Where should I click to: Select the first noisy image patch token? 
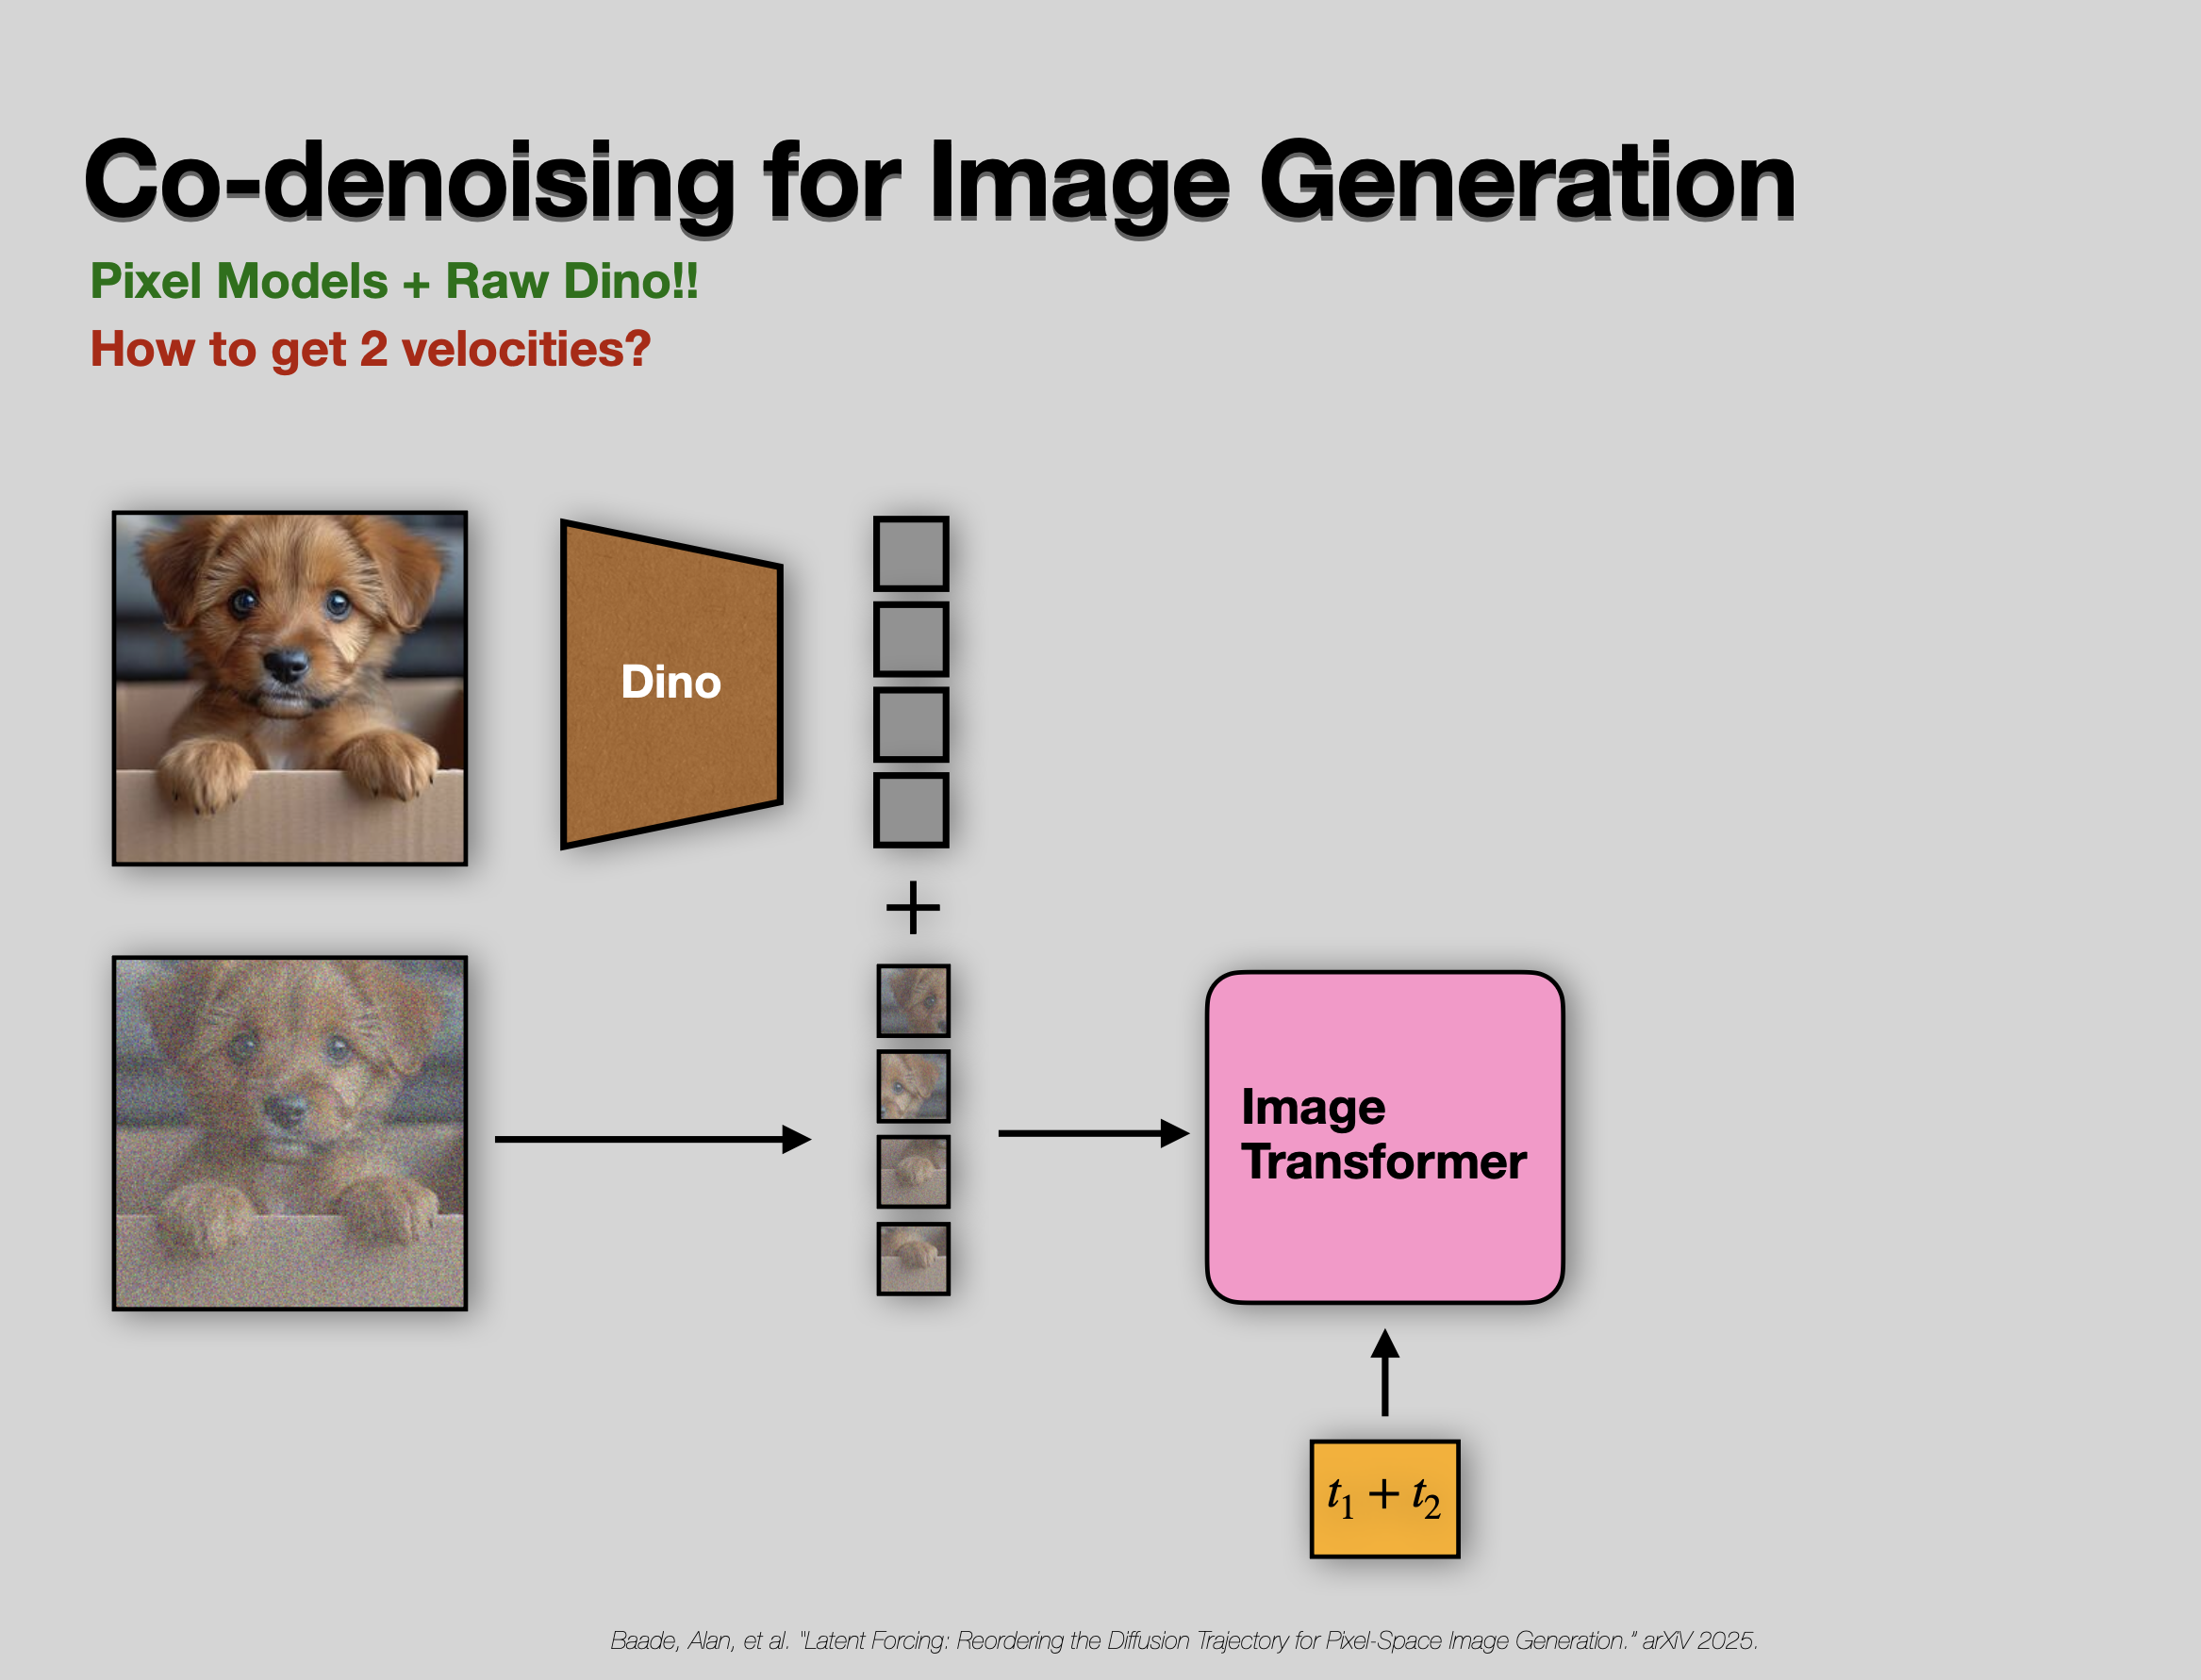click(x=913, y=1000)
